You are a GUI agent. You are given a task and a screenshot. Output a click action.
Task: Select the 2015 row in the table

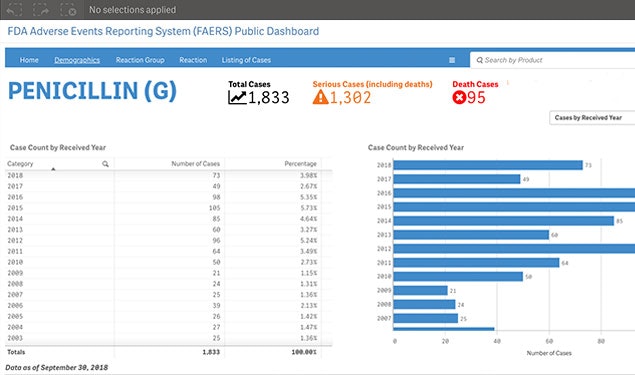[x=168, y=208]
